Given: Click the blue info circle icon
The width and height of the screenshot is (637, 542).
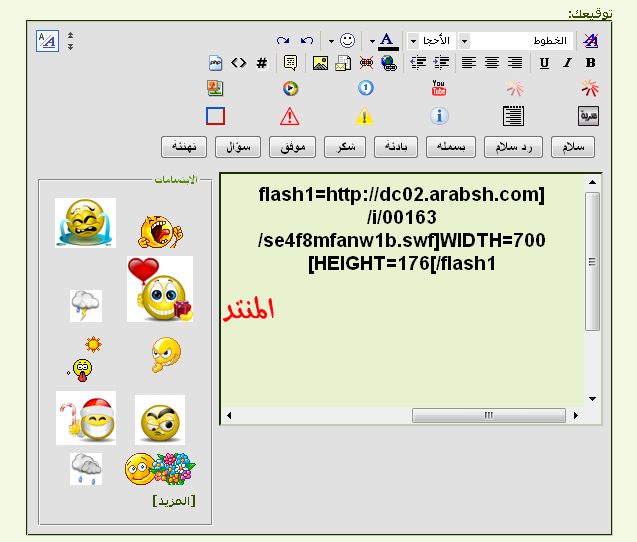Looking at the screenshot, I should pyautogui.click(x=439, y=116).
